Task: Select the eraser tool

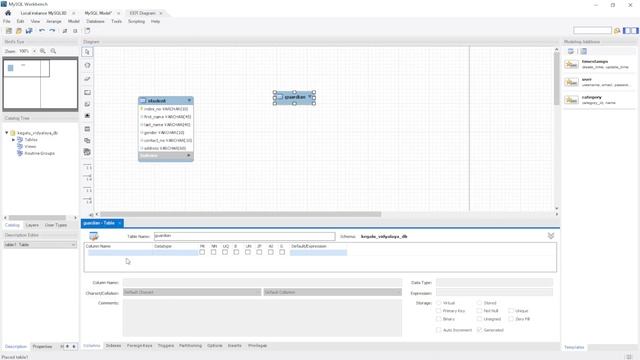Action: (87, 79)
